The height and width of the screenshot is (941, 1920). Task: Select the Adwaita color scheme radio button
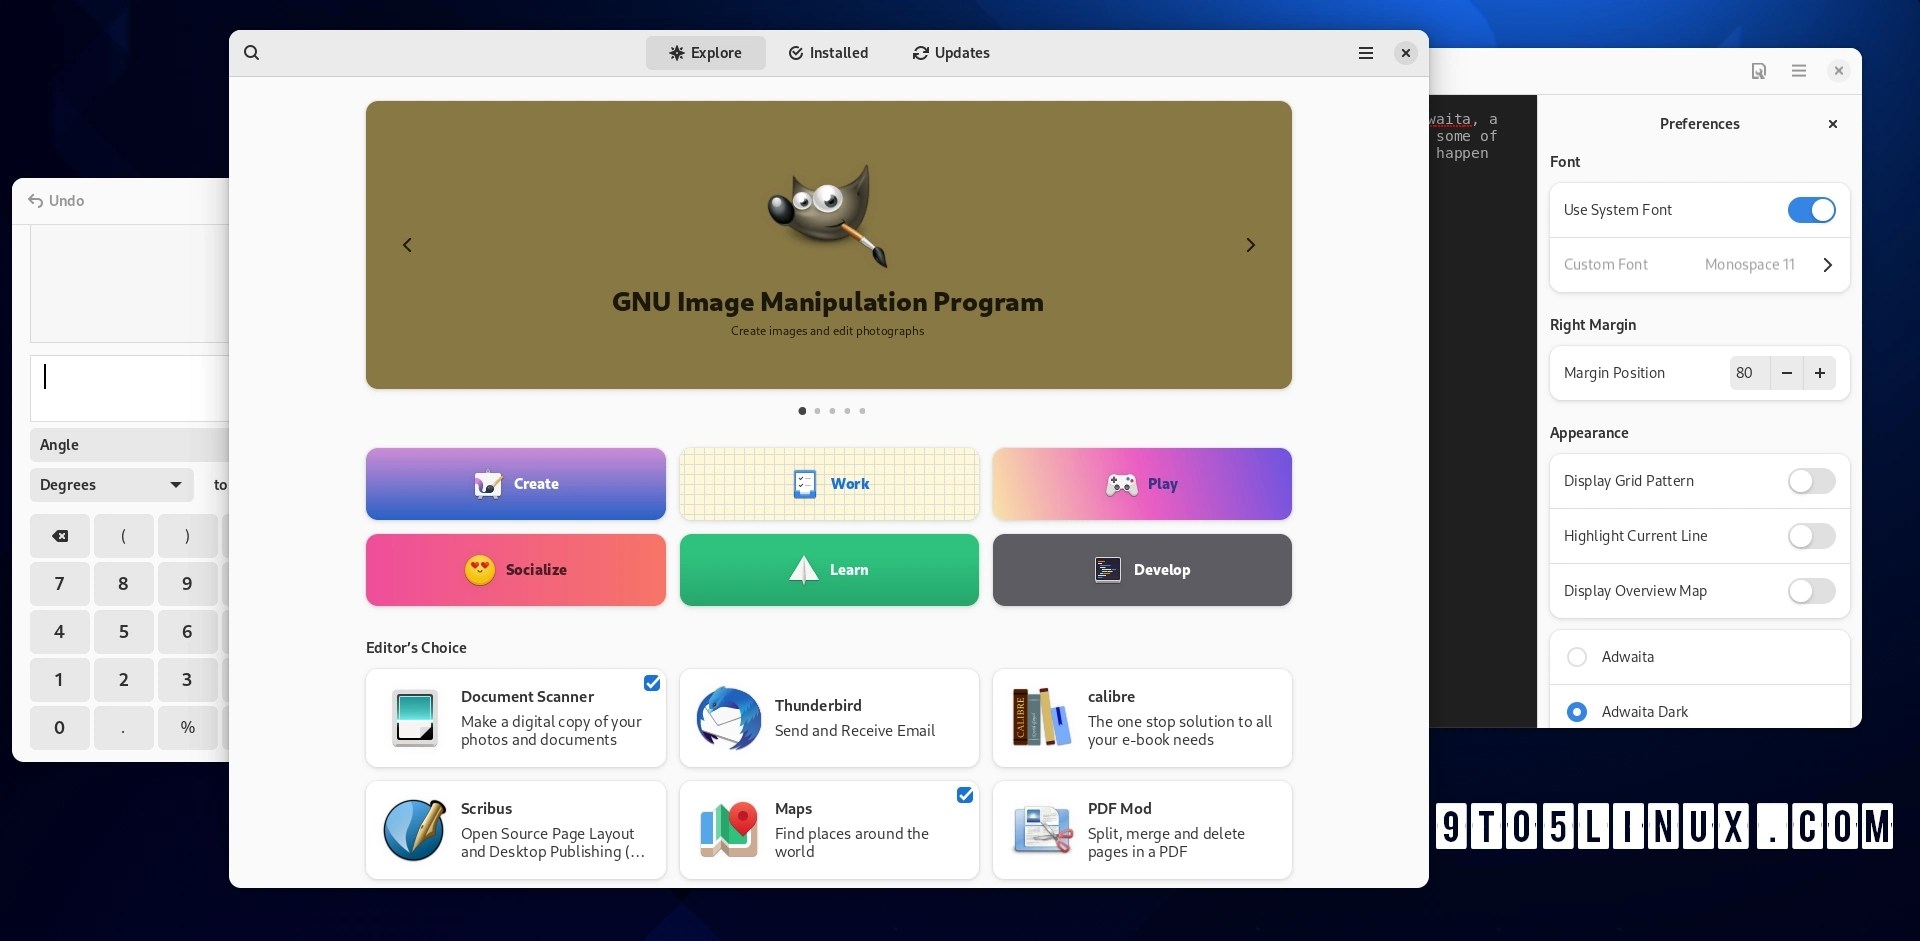tap(1577, 657)
